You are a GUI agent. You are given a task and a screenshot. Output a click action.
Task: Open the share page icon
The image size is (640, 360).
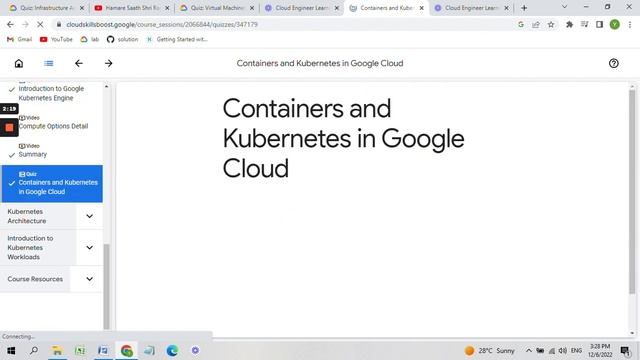(x=536, y=24)
